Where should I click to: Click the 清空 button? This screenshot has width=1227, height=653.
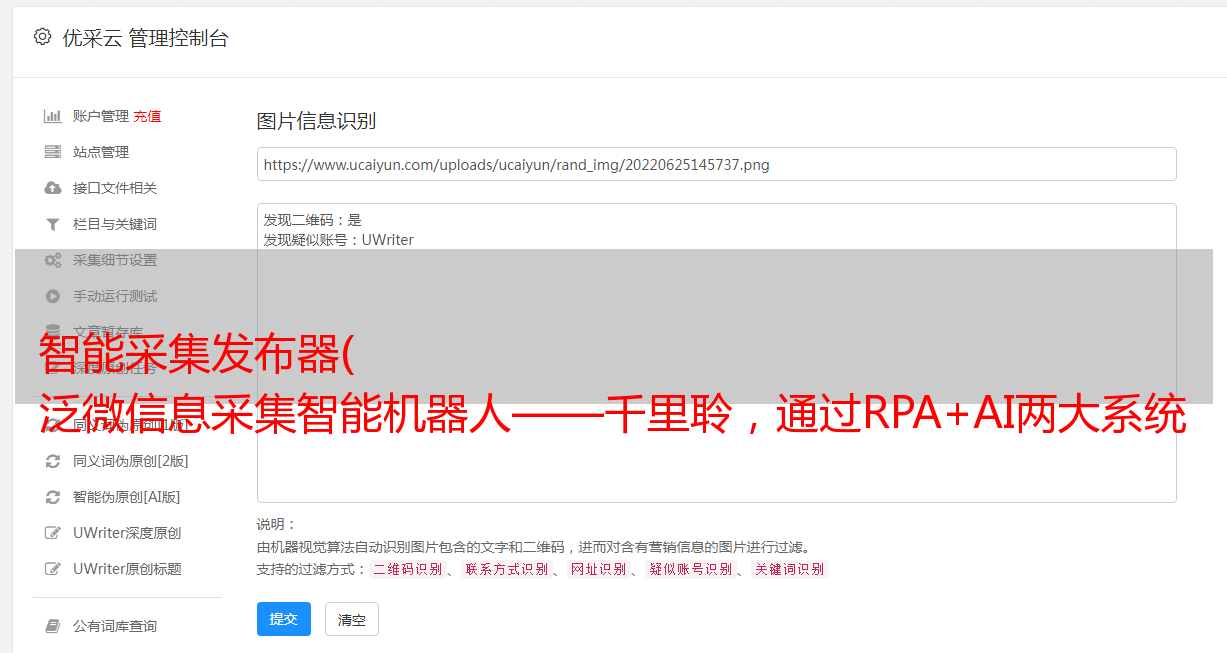(x=352, y=620)
